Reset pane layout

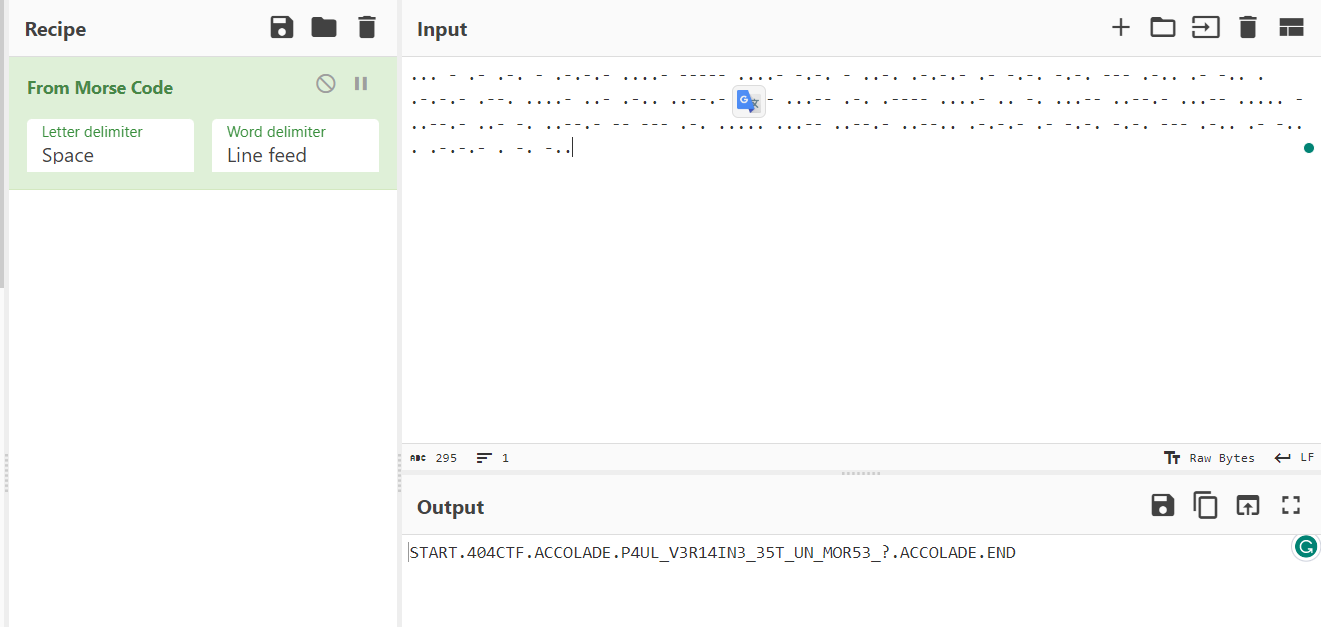coord(1291,28)
